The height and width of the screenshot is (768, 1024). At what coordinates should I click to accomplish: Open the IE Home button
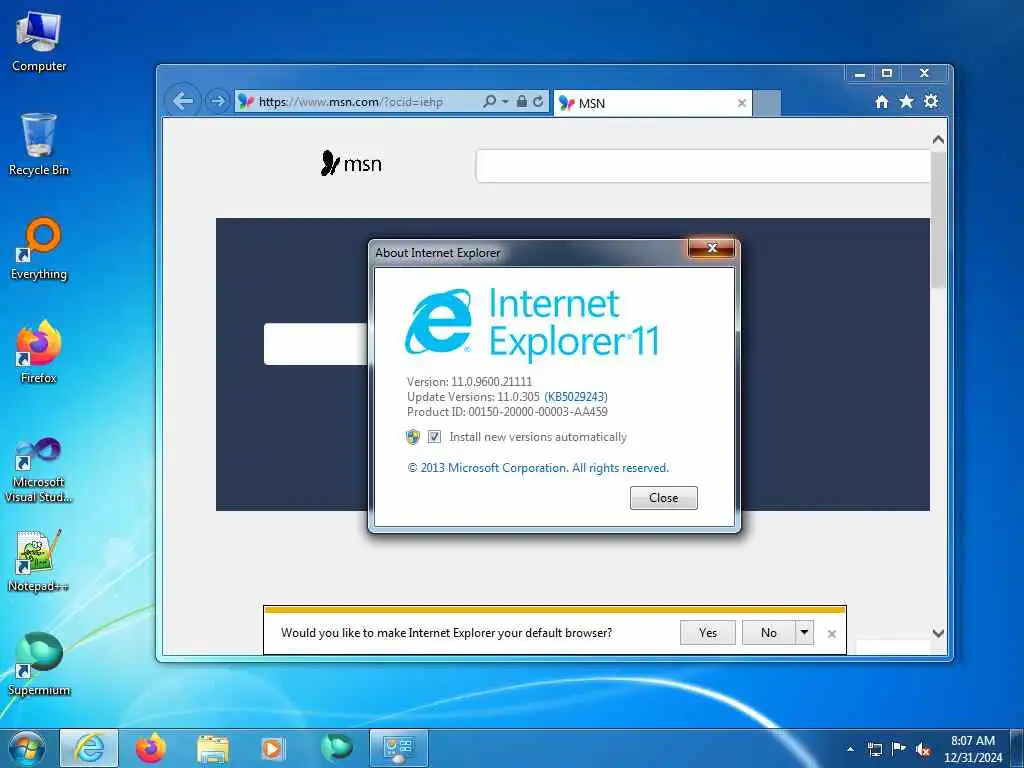882,101
